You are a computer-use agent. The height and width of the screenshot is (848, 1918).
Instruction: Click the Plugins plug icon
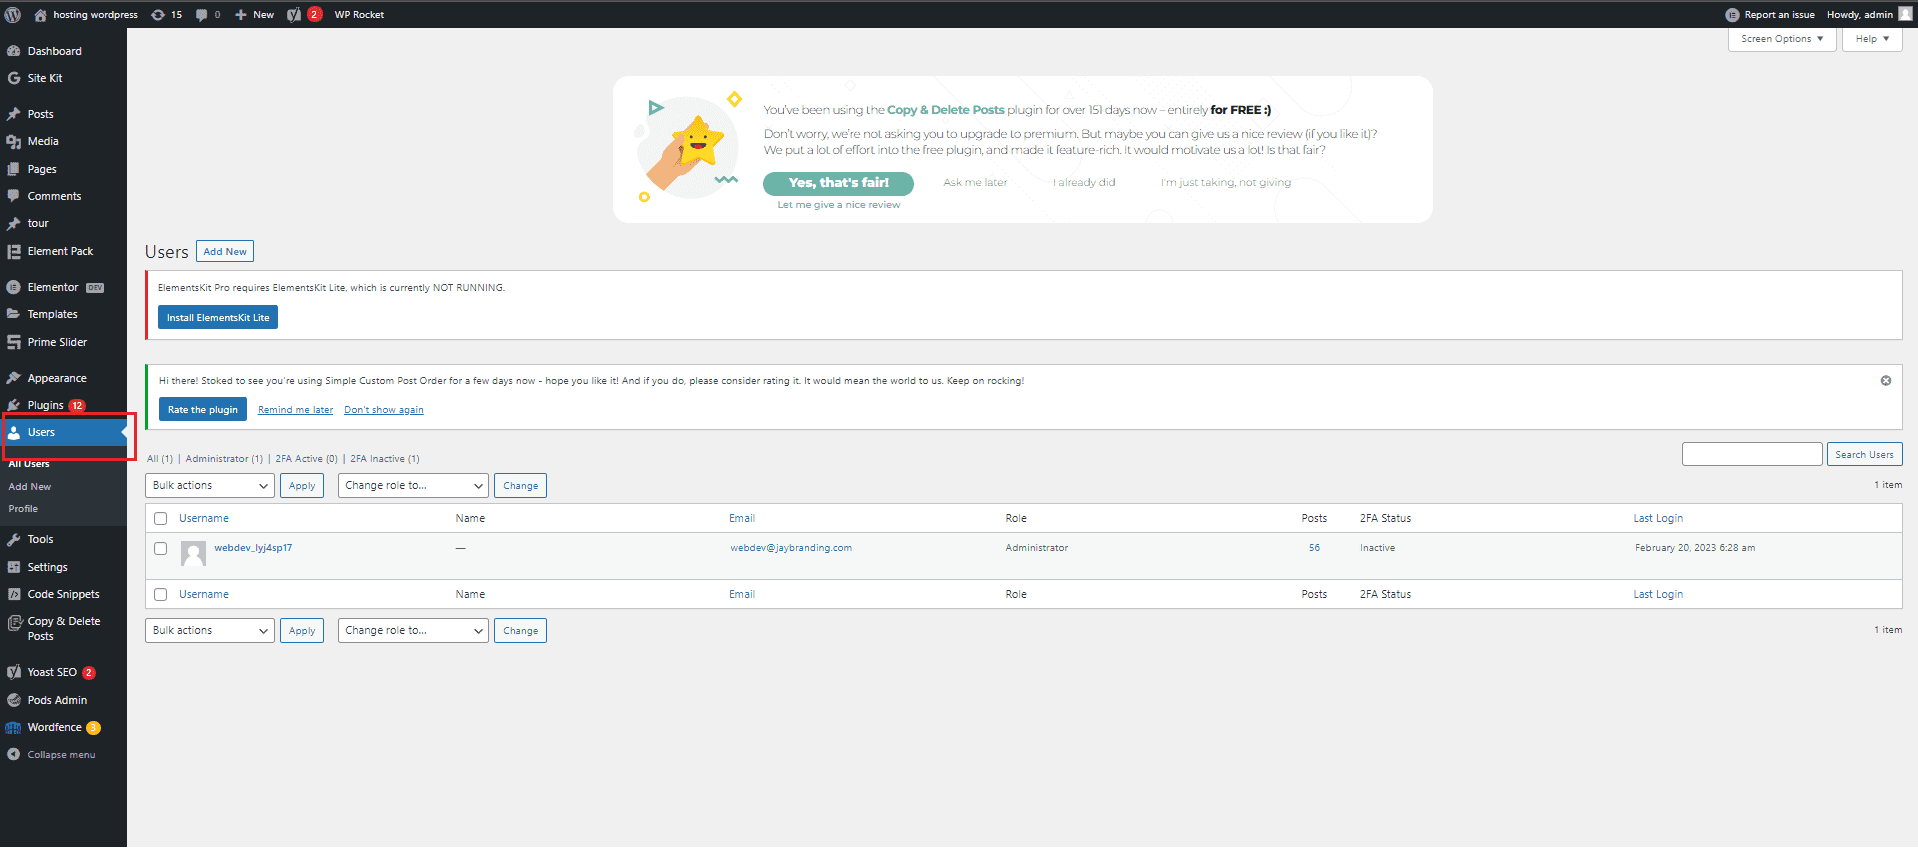pos(14,405)
